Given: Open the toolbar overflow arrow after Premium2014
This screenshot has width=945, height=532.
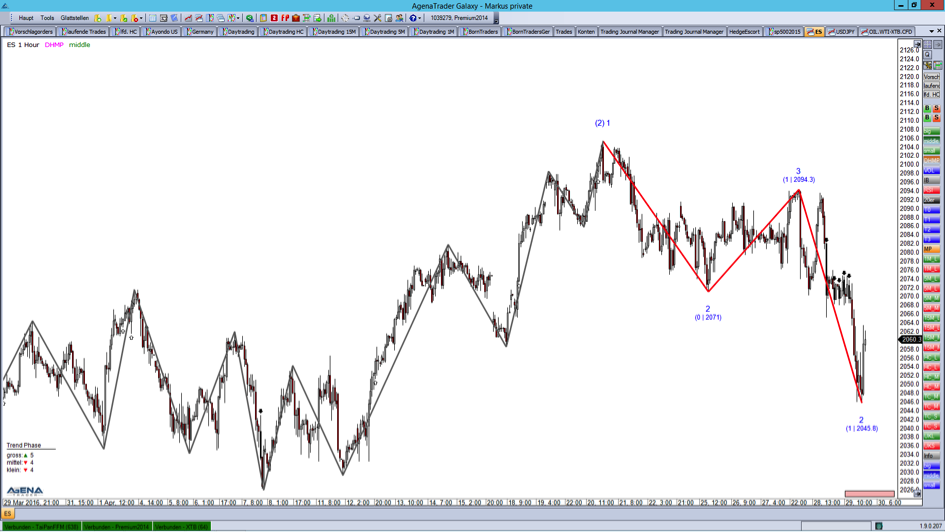Looking at the screenshot, I should (496, 19).
